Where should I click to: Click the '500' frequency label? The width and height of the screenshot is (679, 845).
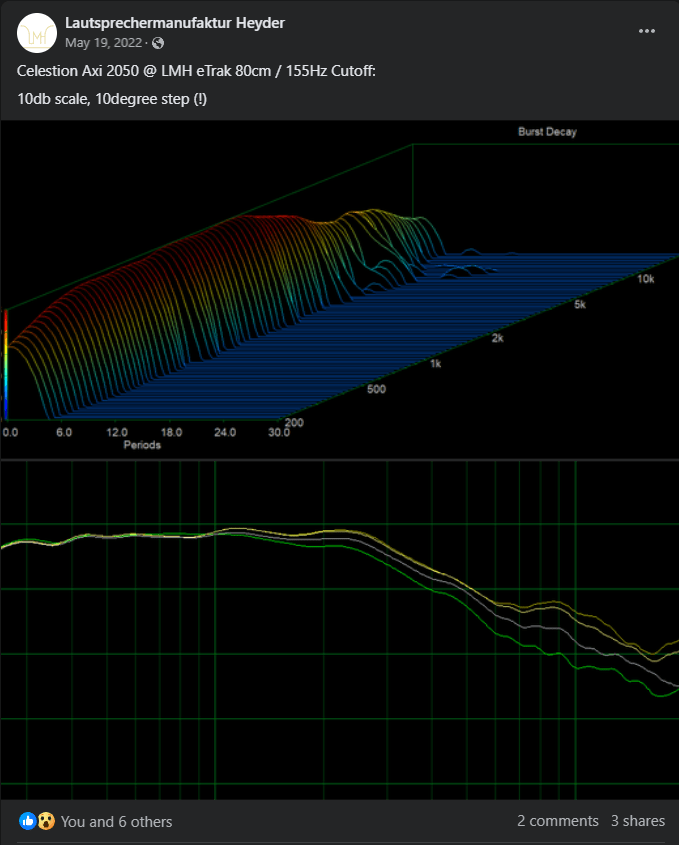point(376,389)
